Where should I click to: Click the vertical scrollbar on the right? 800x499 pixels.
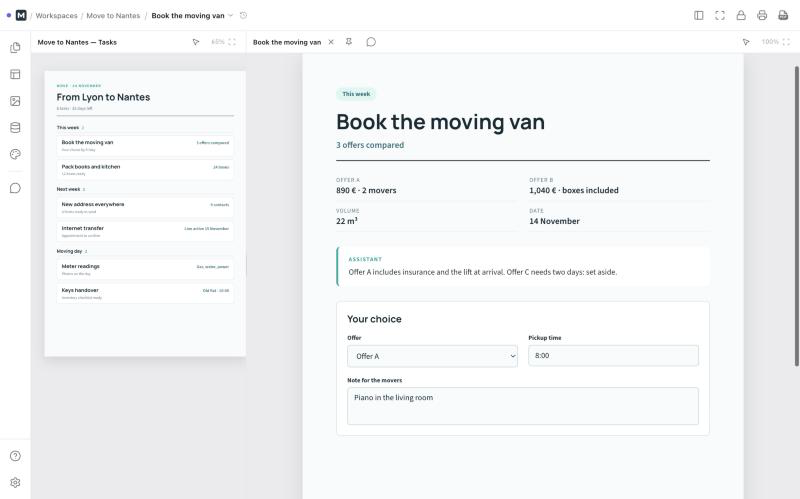[x=796, y=216]
